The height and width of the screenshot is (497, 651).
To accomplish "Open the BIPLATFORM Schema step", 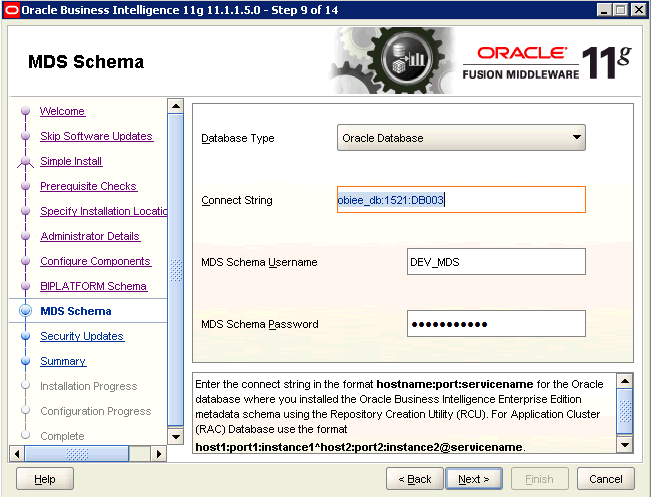I will pos(93,286).
